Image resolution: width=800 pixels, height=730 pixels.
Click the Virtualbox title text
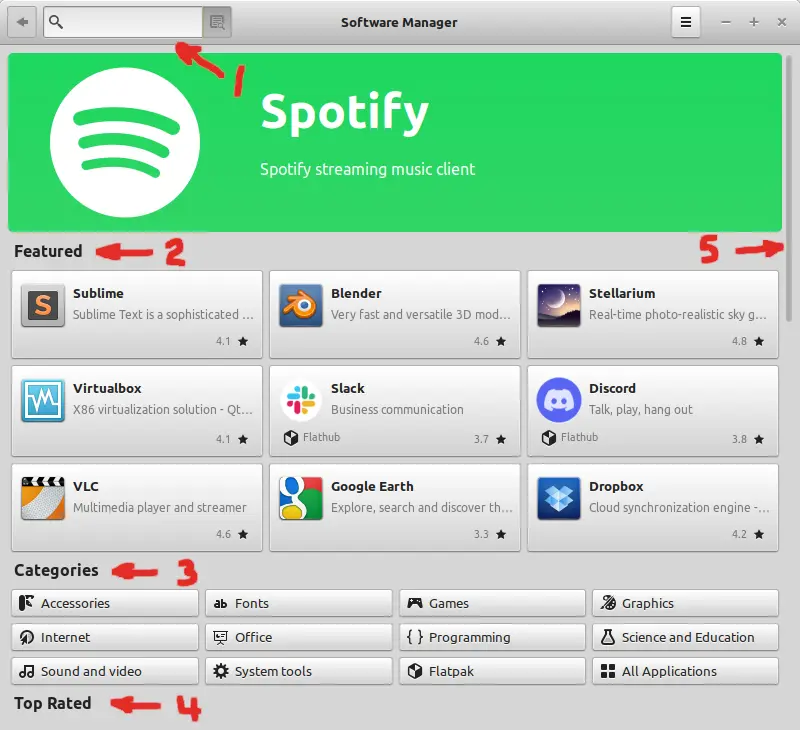point(107,388)
